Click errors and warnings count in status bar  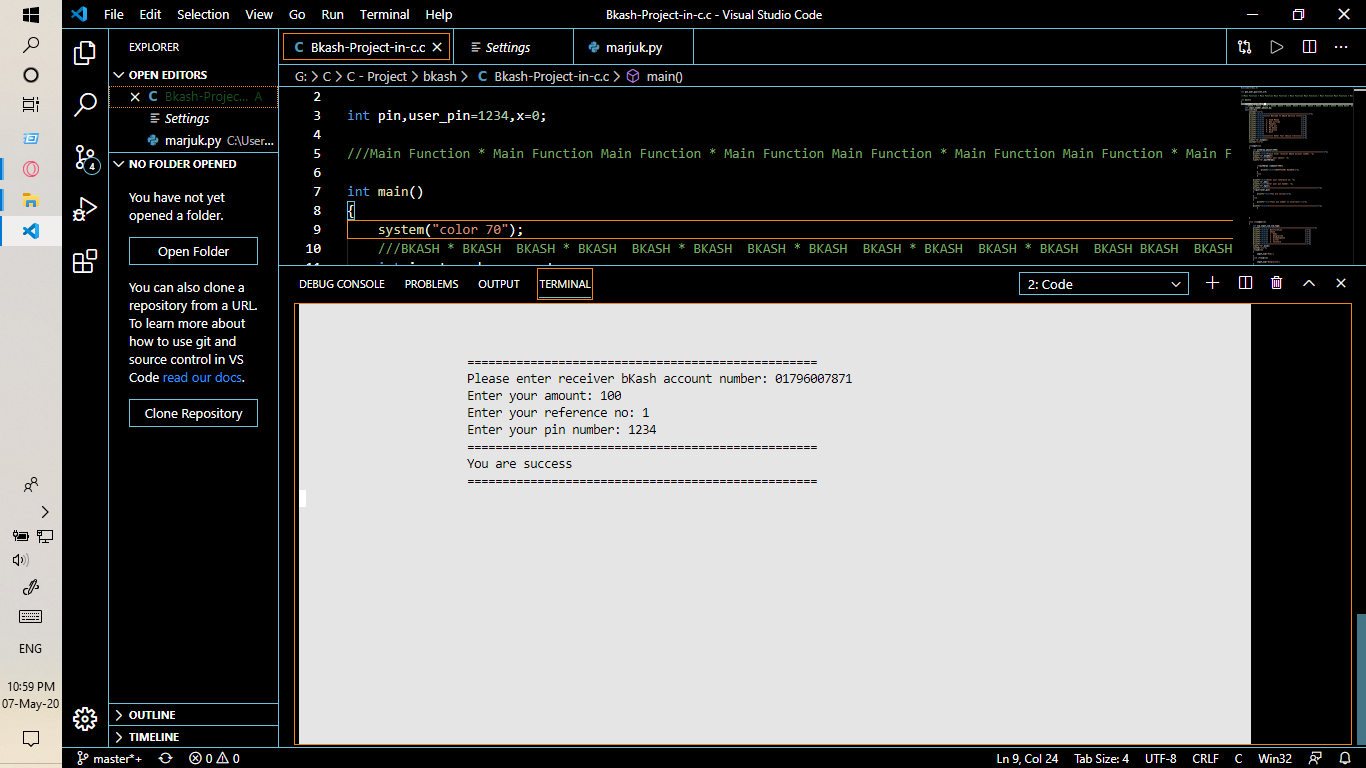(x=214, y=758)
